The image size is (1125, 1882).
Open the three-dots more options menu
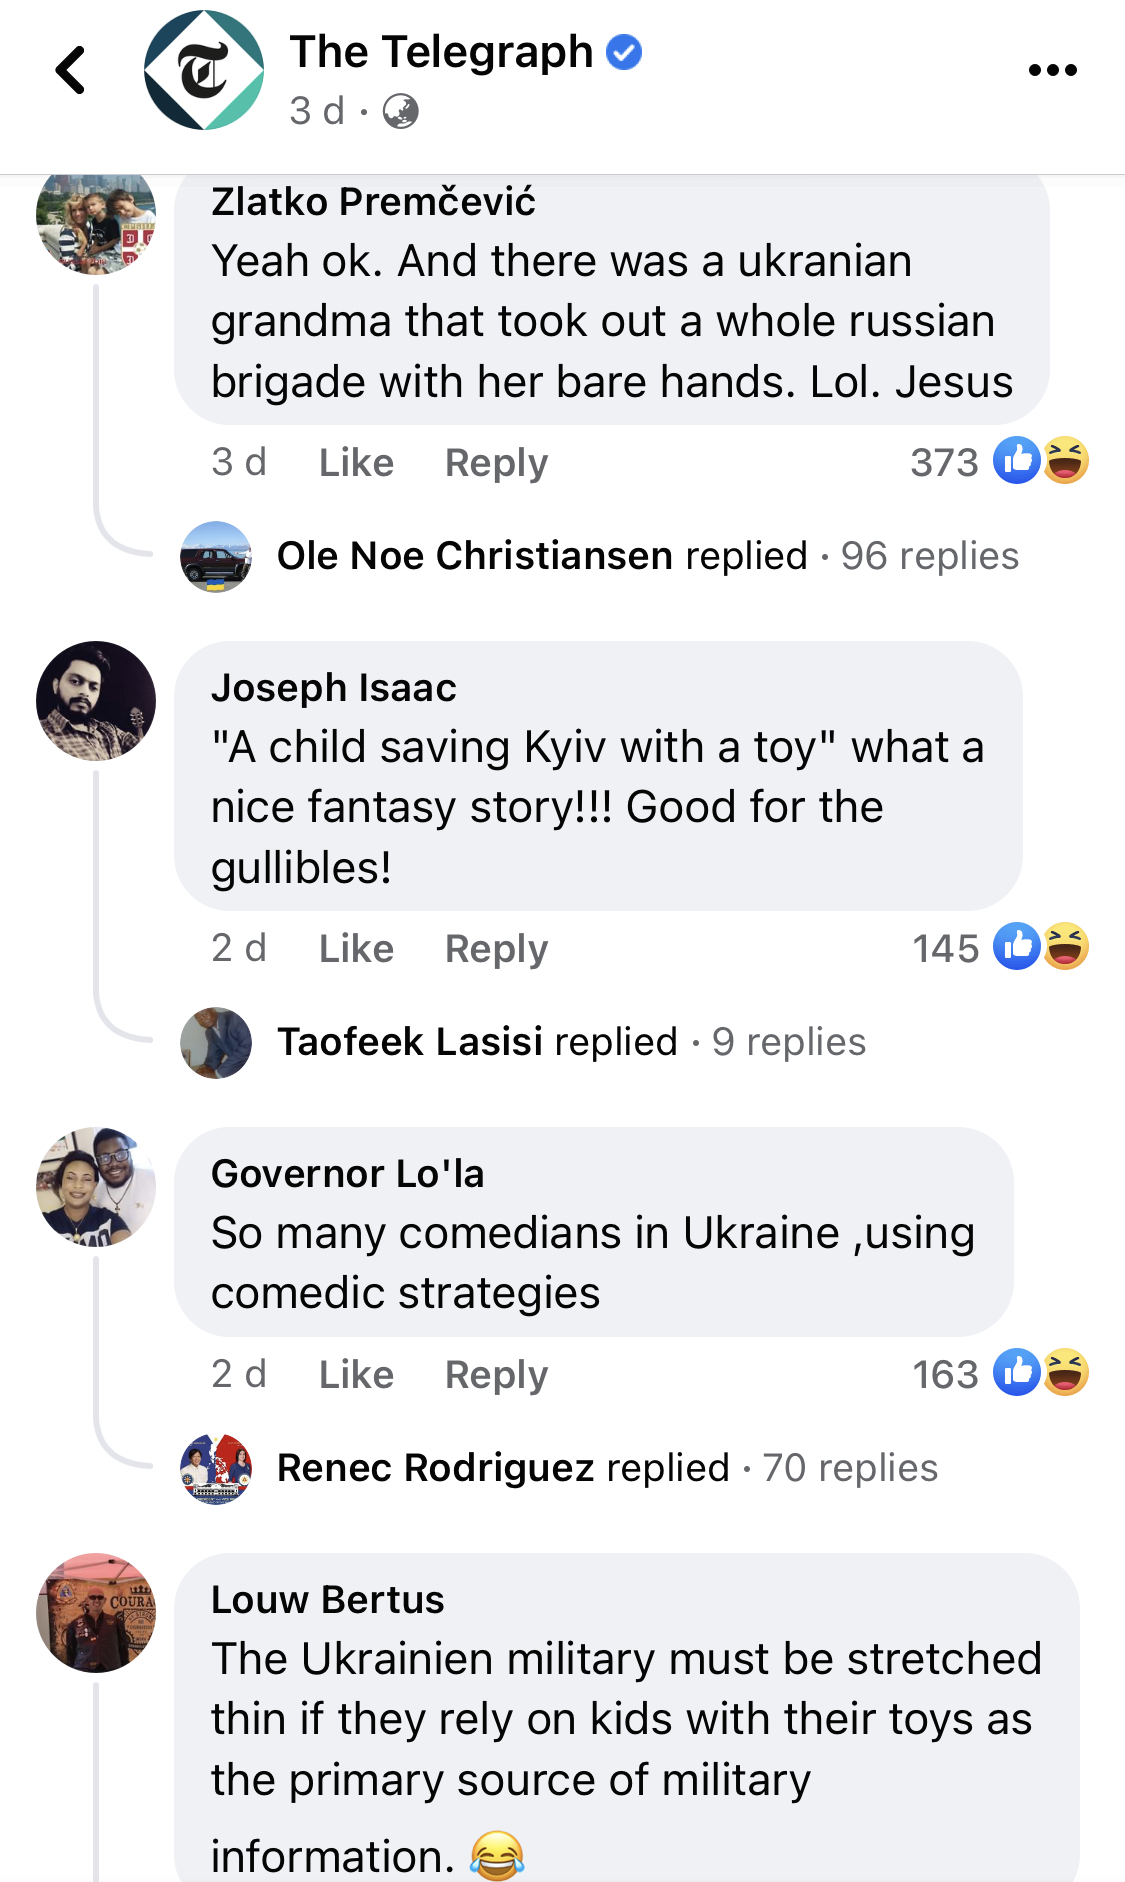1052,70
